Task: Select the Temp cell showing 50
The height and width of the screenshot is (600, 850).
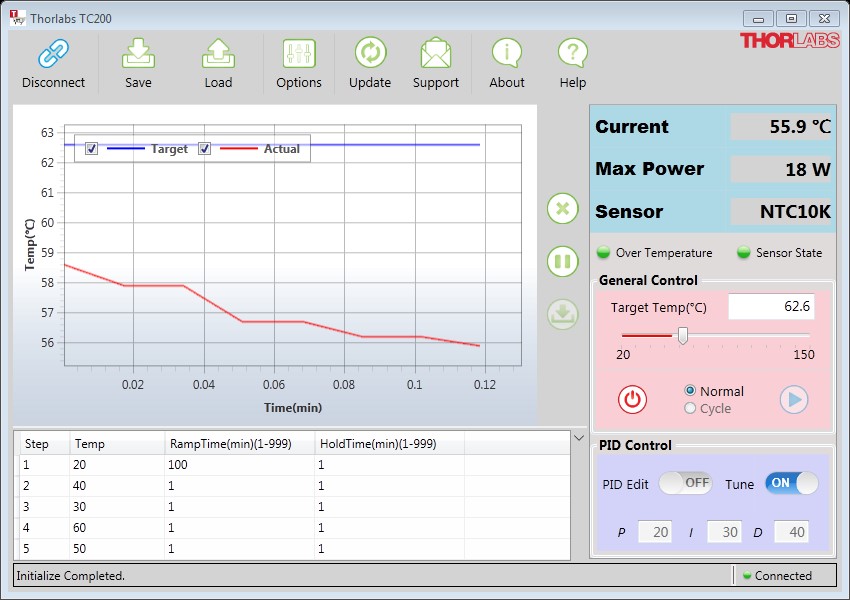Action: [x=117, y=549]
